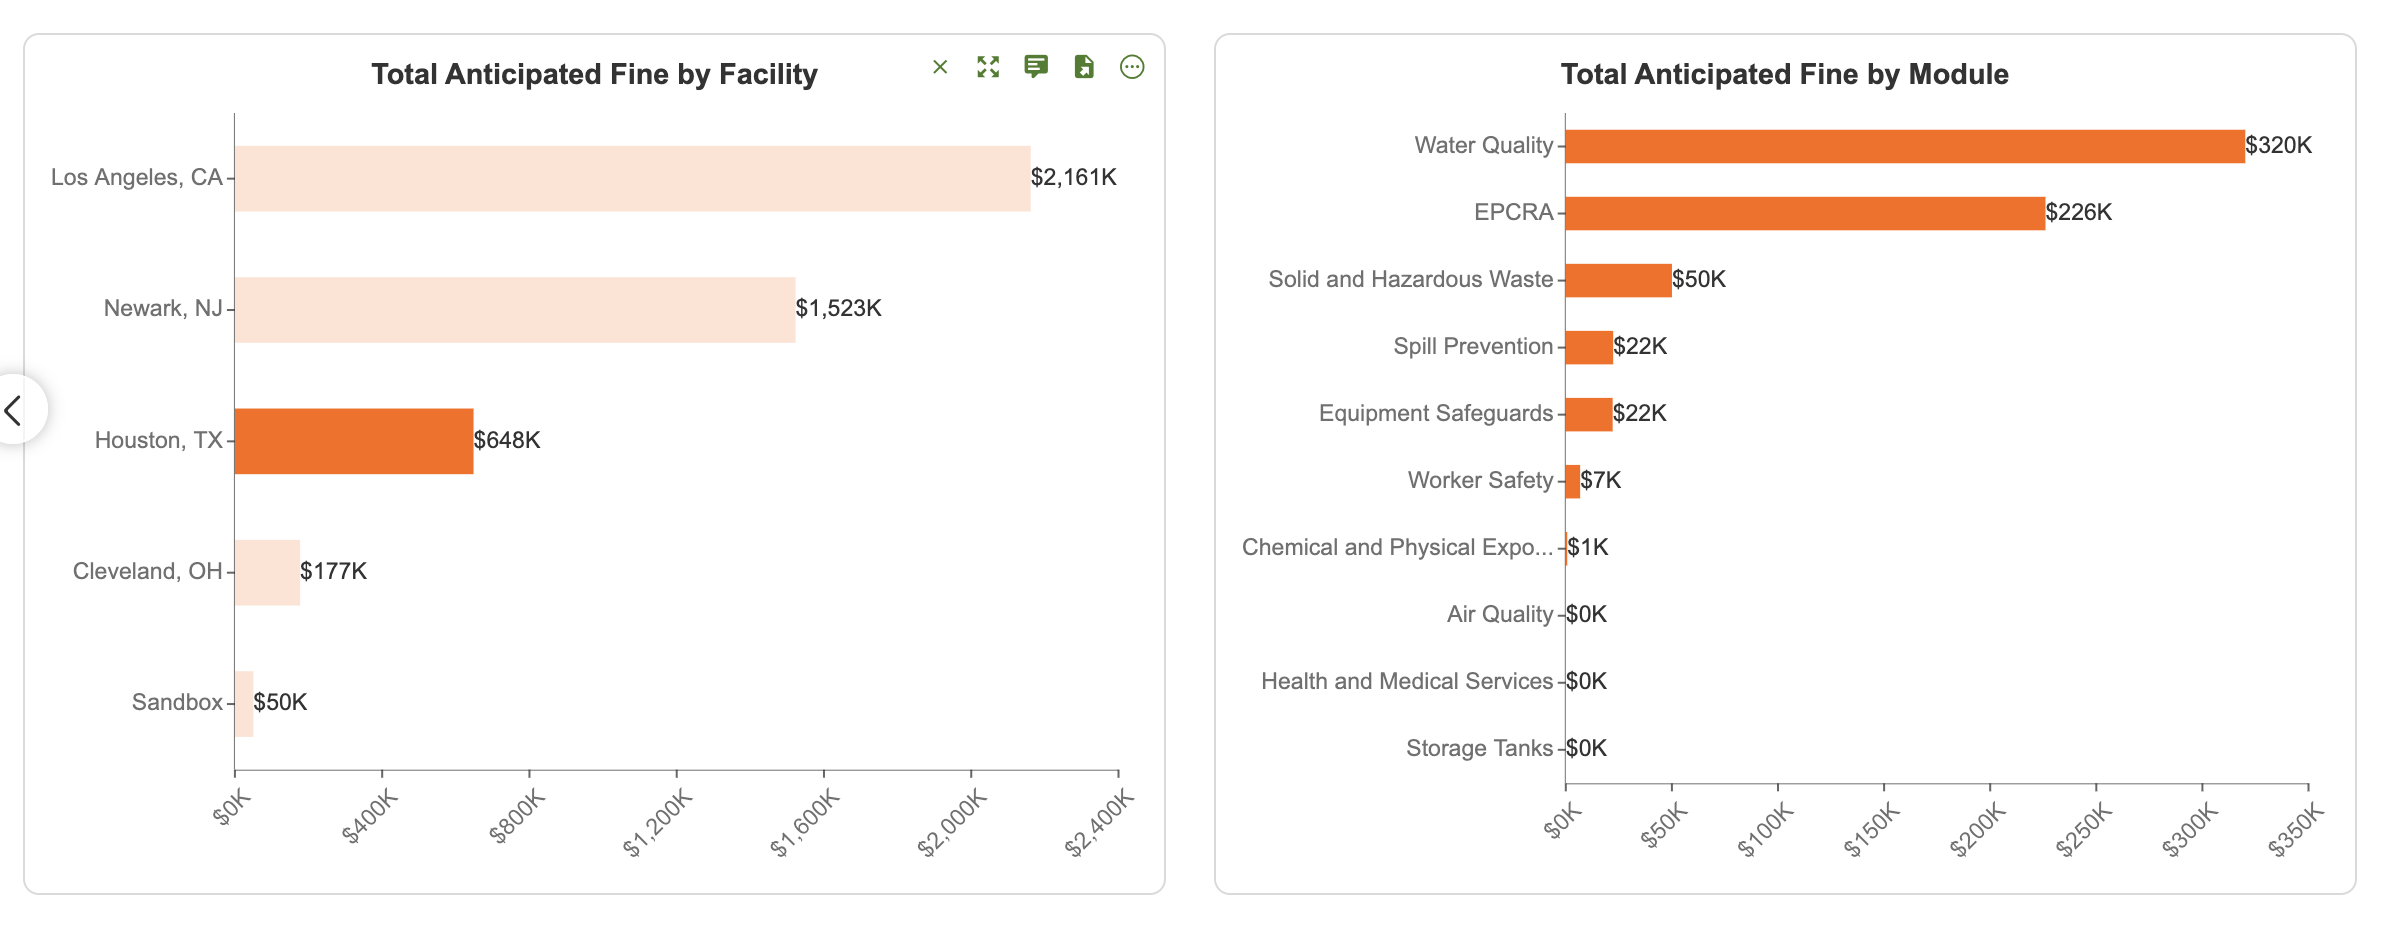The height and width of the screenshot is (928, 2382).
Task: Open the more options ellipsis menu
Action: (1132, 67)
